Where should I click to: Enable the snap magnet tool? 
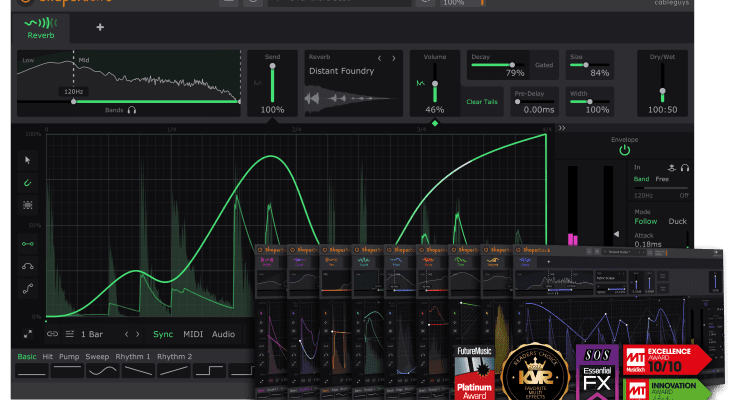pos(27,182)
